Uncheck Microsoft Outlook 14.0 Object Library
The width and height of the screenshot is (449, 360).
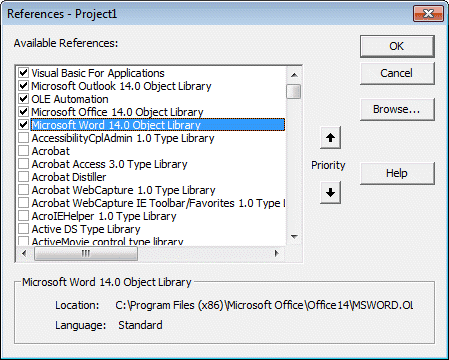point(23,86)
